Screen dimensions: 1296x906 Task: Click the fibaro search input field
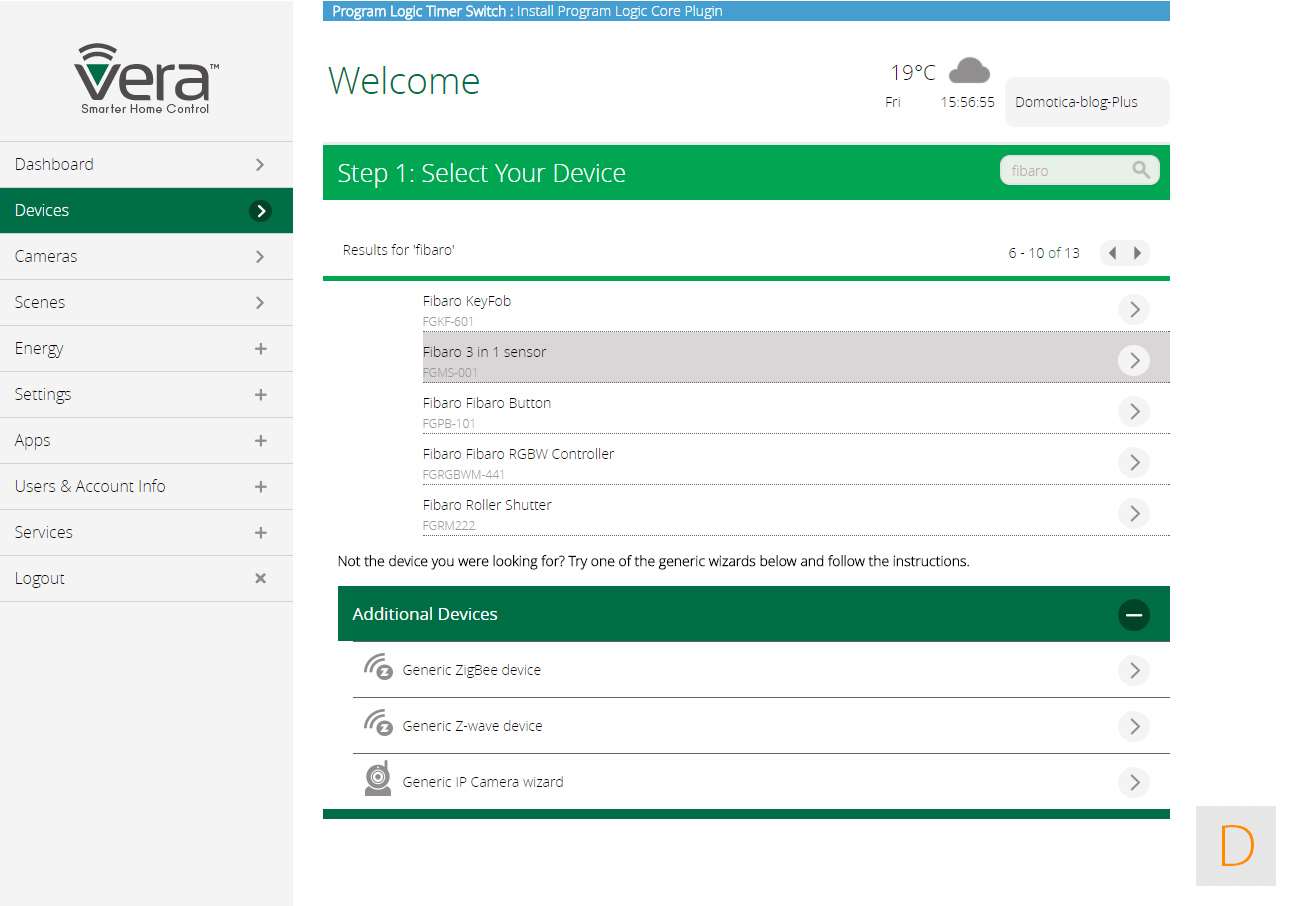click(x=1066, y=170)
